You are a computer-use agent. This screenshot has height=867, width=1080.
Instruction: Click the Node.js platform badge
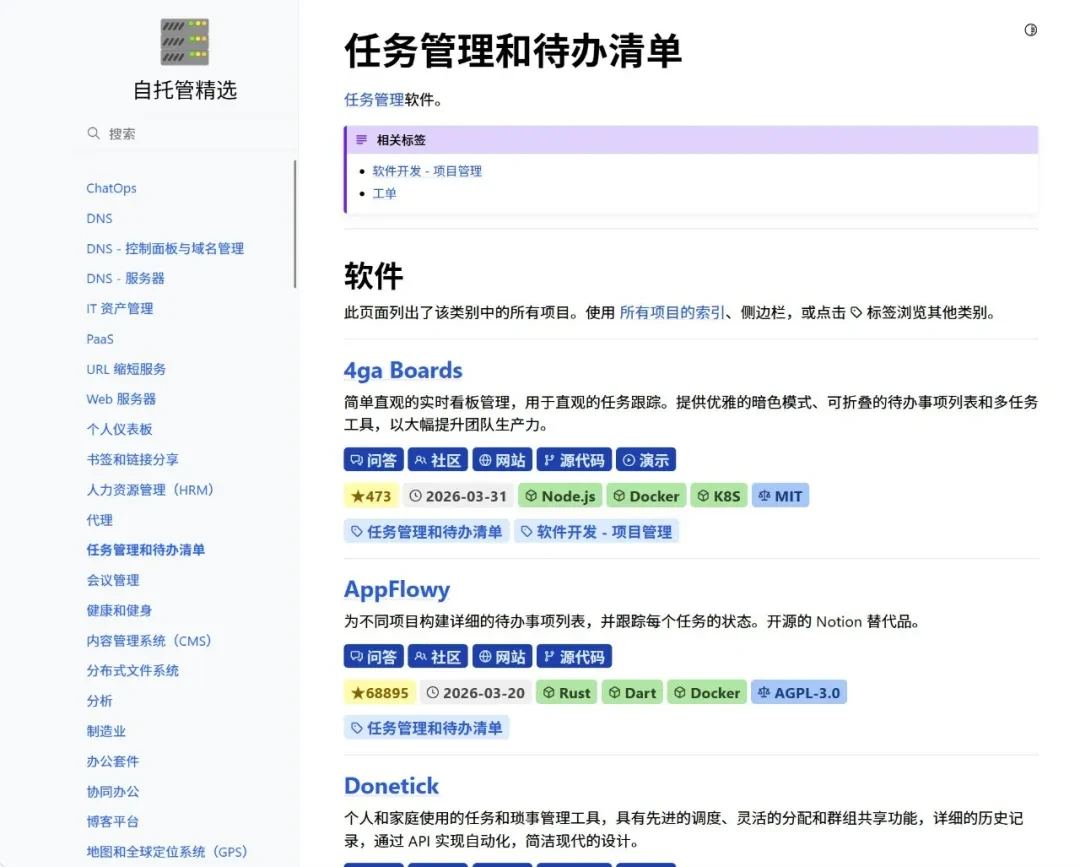[x=560, y=496]
